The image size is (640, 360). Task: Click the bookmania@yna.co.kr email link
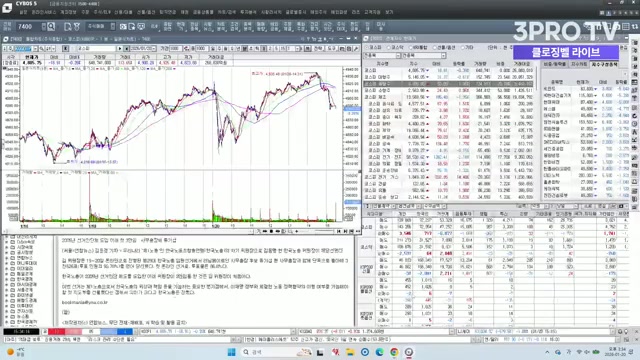85,302
